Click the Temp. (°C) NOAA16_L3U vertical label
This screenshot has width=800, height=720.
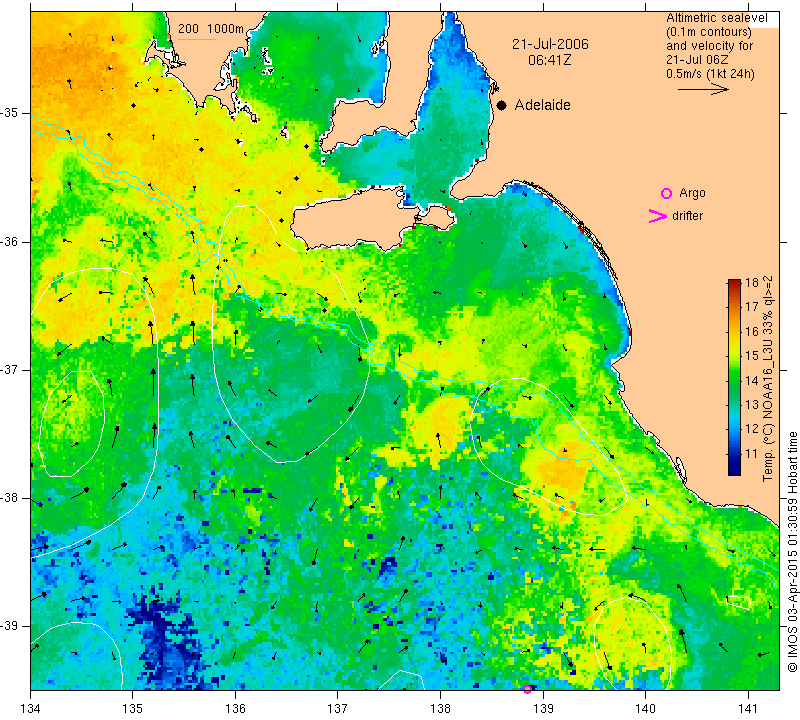tap(768, 379)
